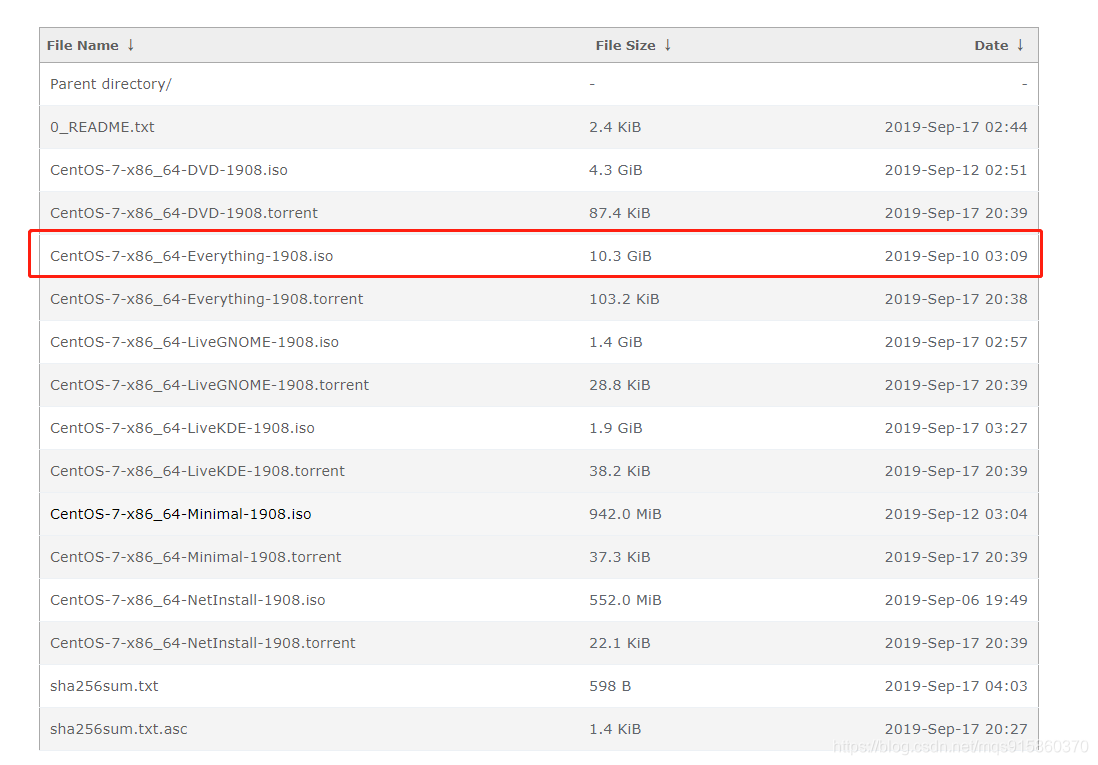Image resolution: width=1098 pixels, height=765 pixels.
Task: Download CentOS-7-x86_64-Everything-1908.iso
Action: pyautogui.click(x=191, y=256)
